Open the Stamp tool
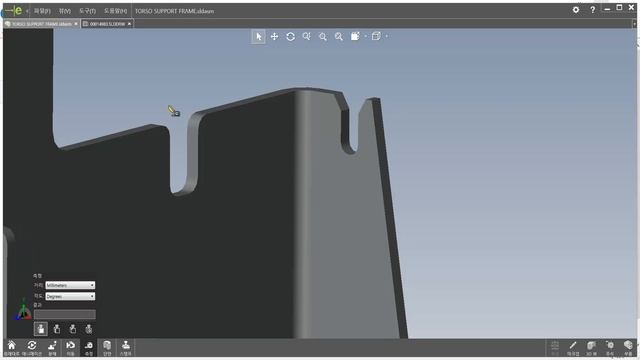 click(x=126, y=348)
